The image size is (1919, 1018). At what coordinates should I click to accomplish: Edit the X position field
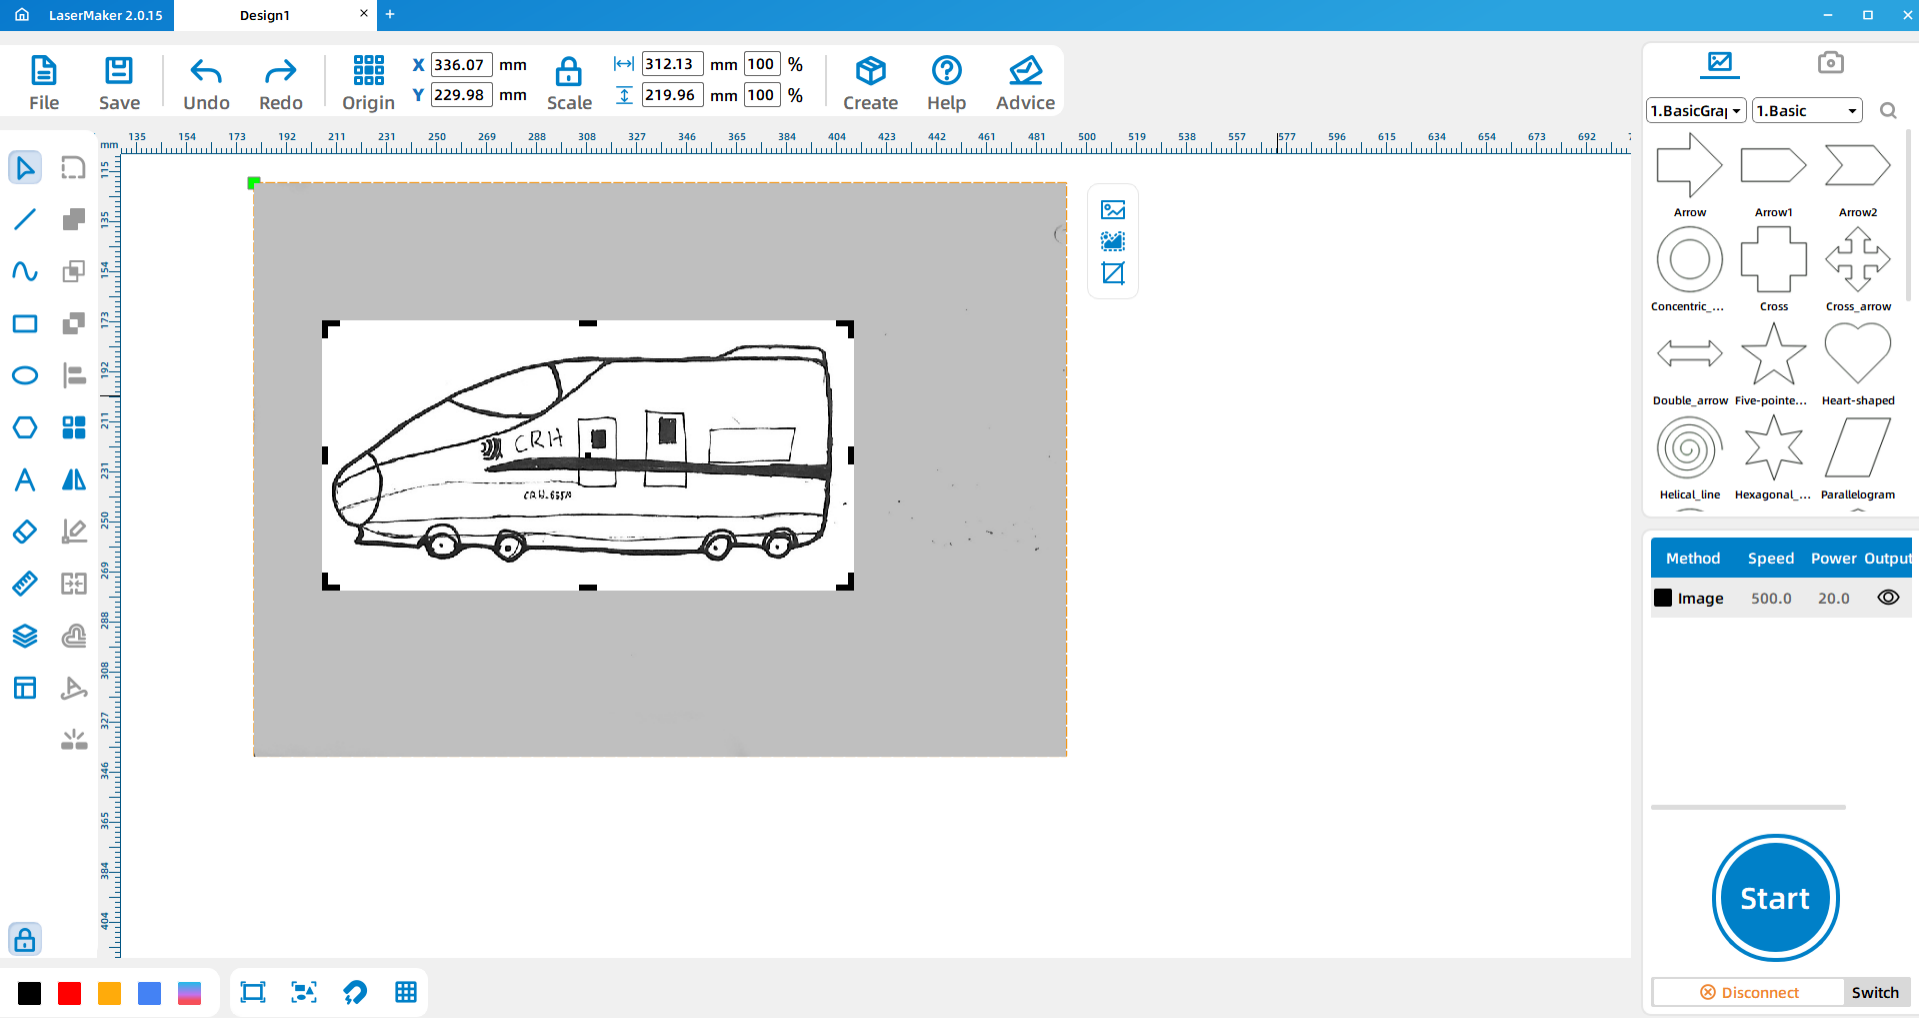click(461, 65)
